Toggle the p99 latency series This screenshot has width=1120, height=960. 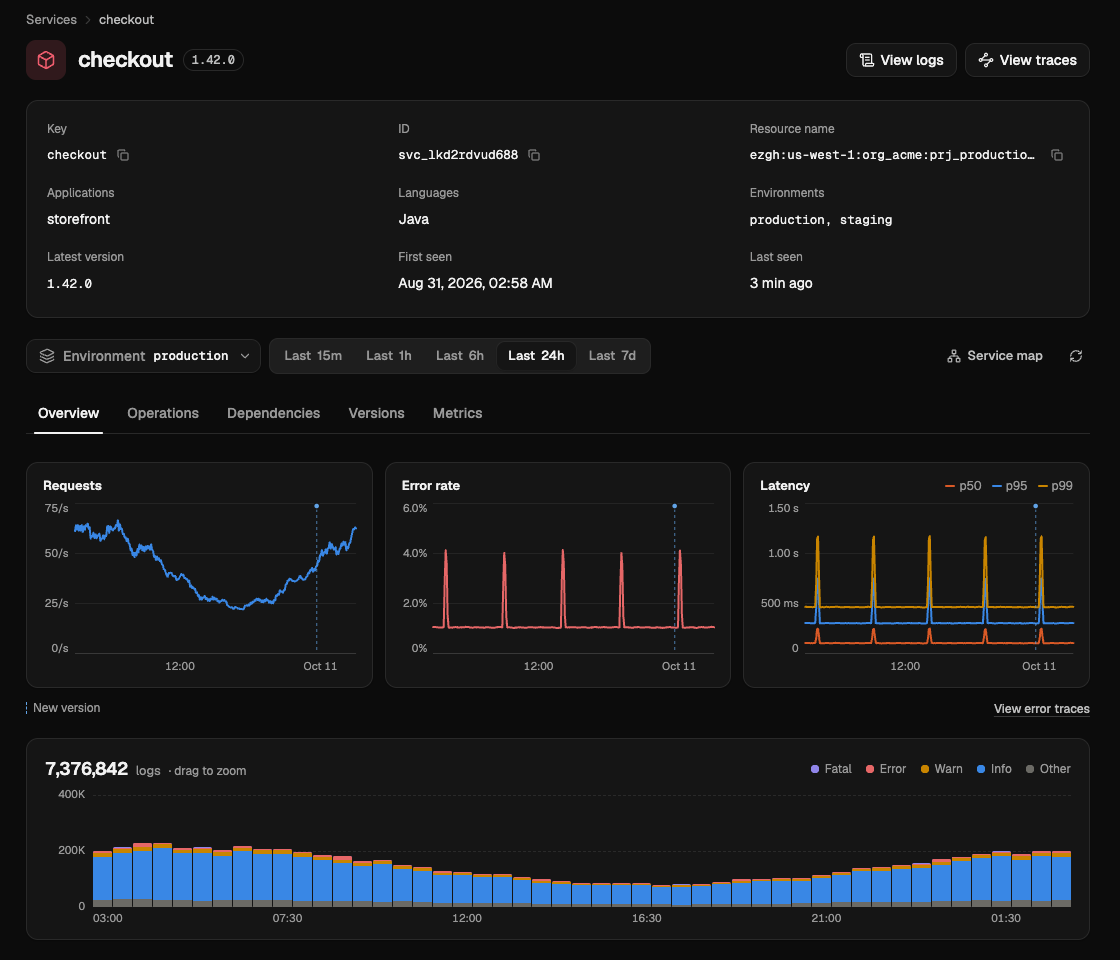(1055, 486)
